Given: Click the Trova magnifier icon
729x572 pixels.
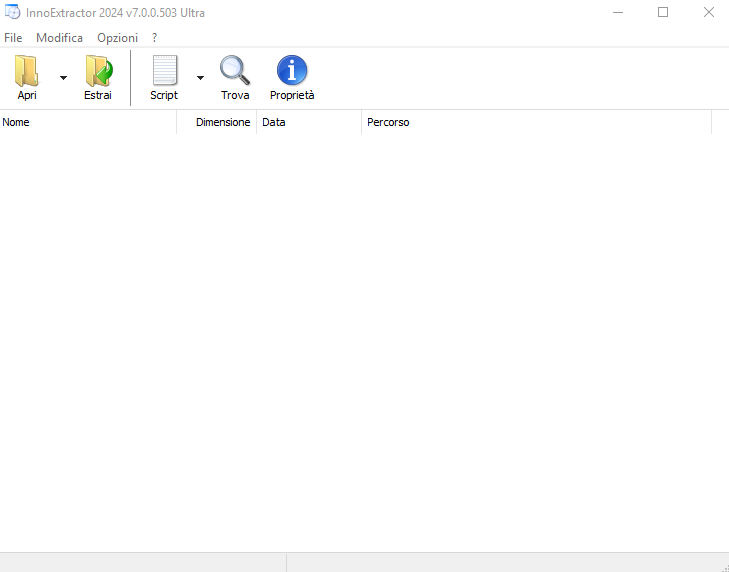Looking at the screenshot, I should point(235,70).
